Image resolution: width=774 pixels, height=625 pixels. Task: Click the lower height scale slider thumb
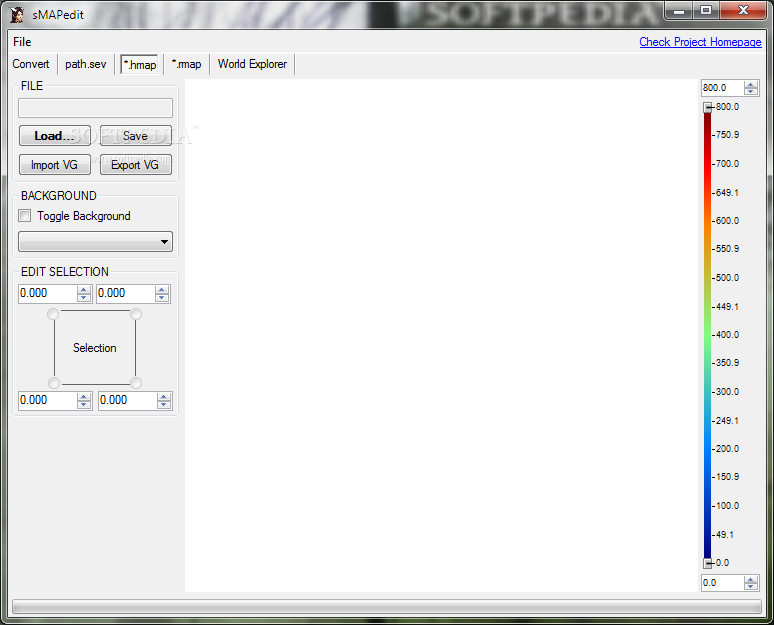[708, 563]
